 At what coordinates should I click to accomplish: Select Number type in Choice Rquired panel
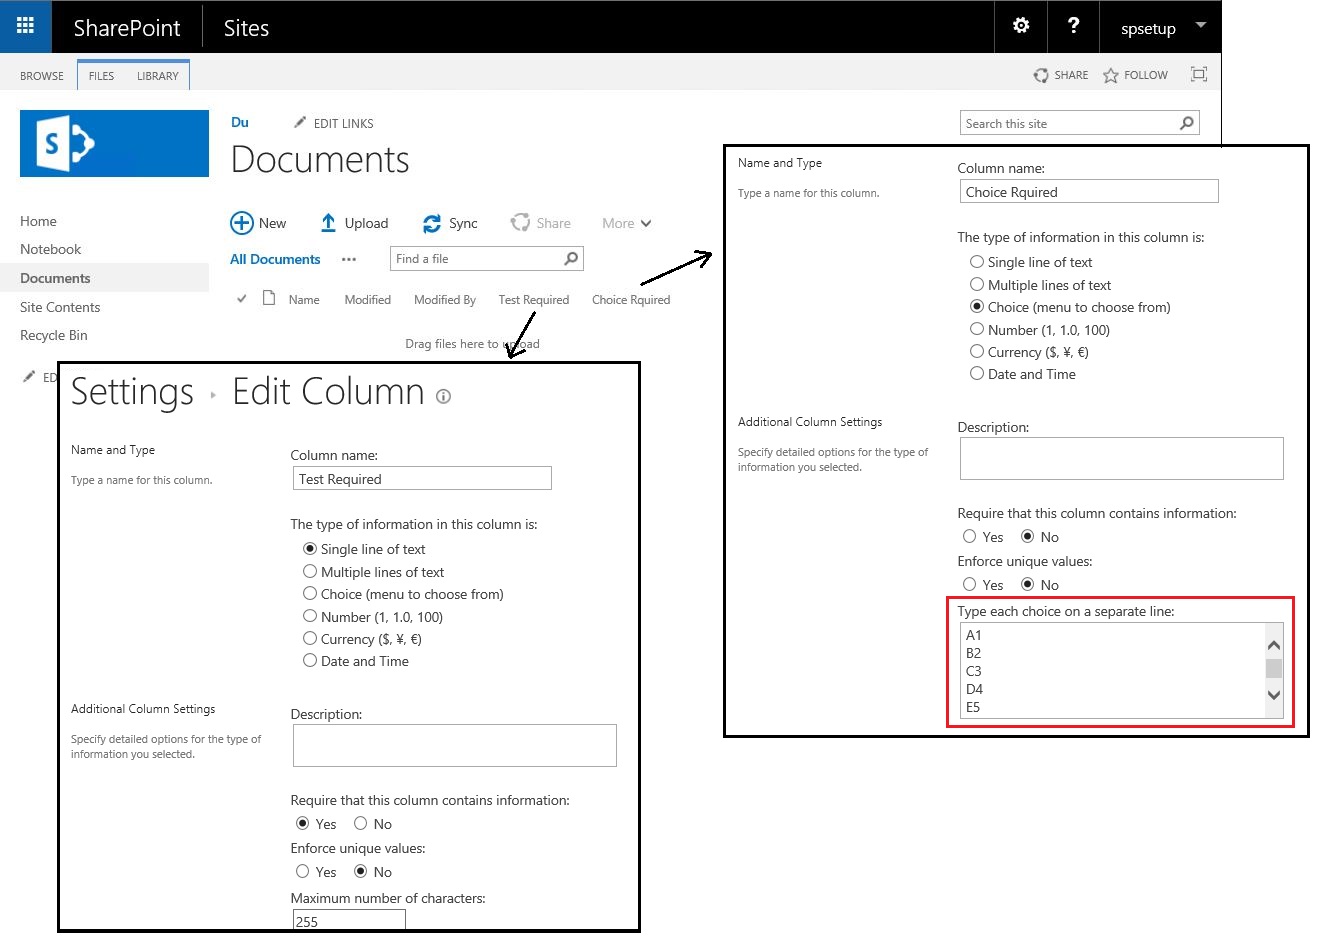tap(977, 329)
